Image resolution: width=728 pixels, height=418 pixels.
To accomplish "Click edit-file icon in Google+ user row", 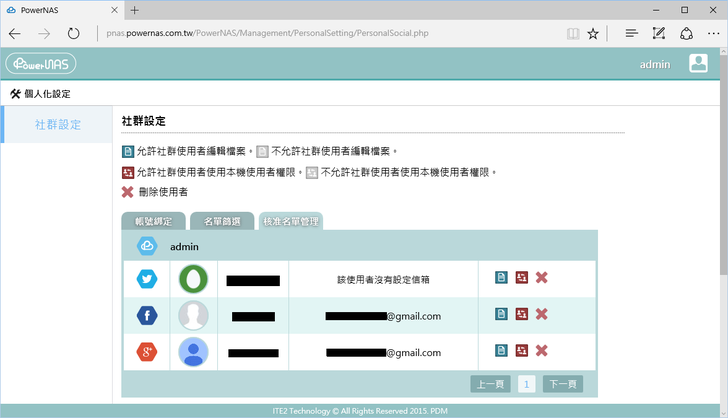I will [x=502, y=351].
